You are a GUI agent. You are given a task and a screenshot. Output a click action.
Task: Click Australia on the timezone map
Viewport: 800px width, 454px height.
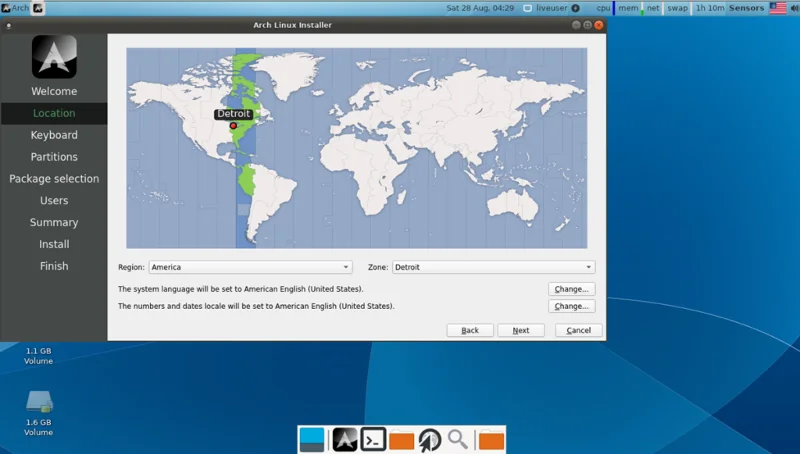[513, 206]
